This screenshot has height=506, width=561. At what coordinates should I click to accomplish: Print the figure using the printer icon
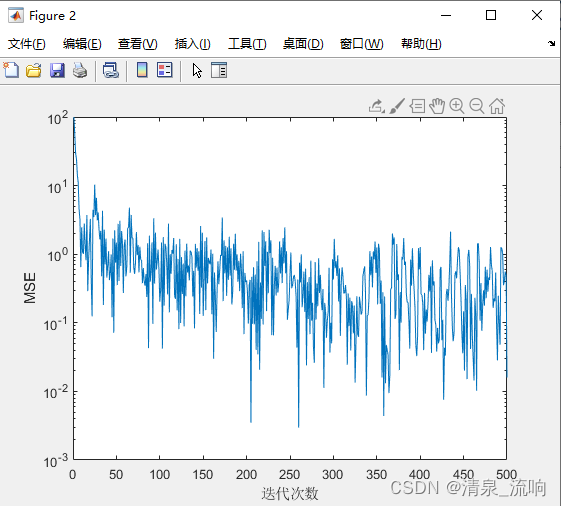pyautogui.click(x=80, y=70)
